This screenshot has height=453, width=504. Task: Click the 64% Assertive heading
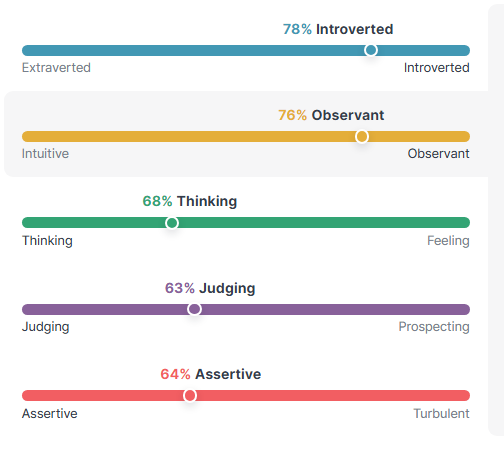click(x=211, y=374)
